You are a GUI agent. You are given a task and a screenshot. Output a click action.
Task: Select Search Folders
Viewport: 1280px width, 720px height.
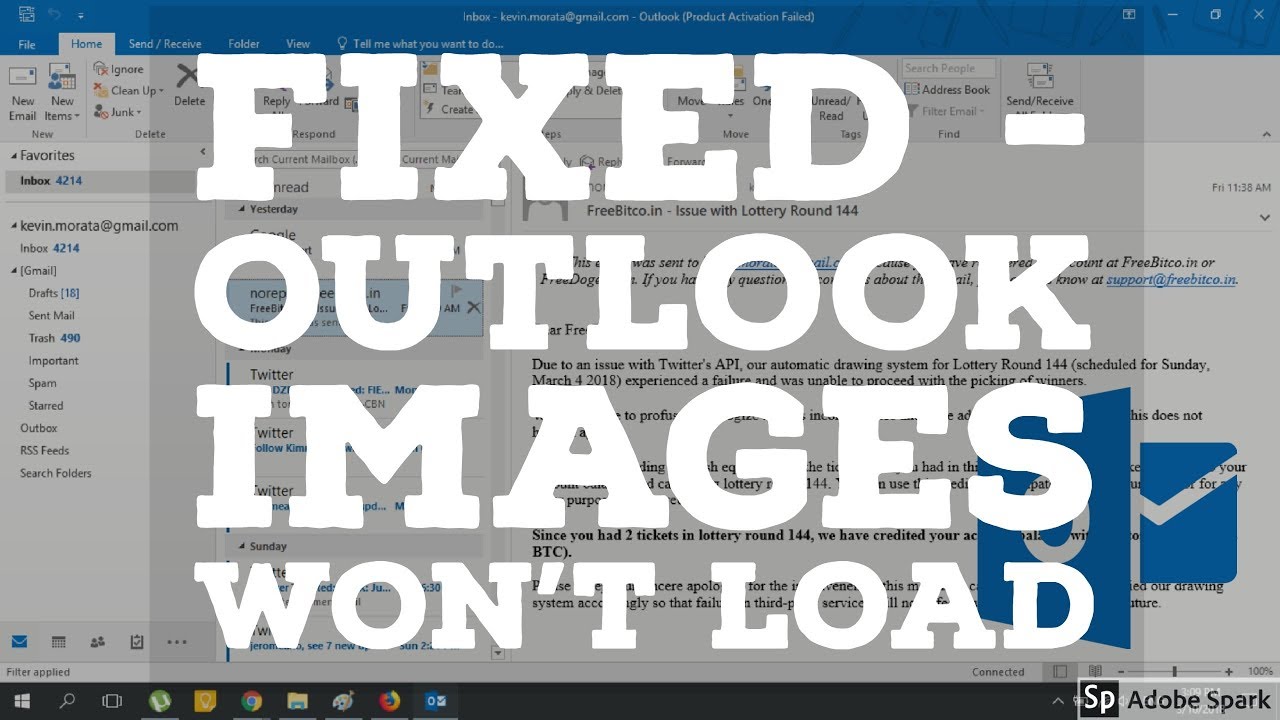point(56,473)
